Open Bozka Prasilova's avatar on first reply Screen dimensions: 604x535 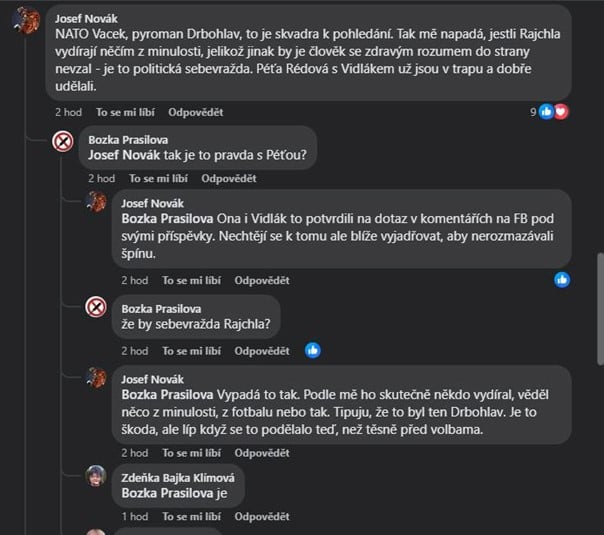(65, 141)
